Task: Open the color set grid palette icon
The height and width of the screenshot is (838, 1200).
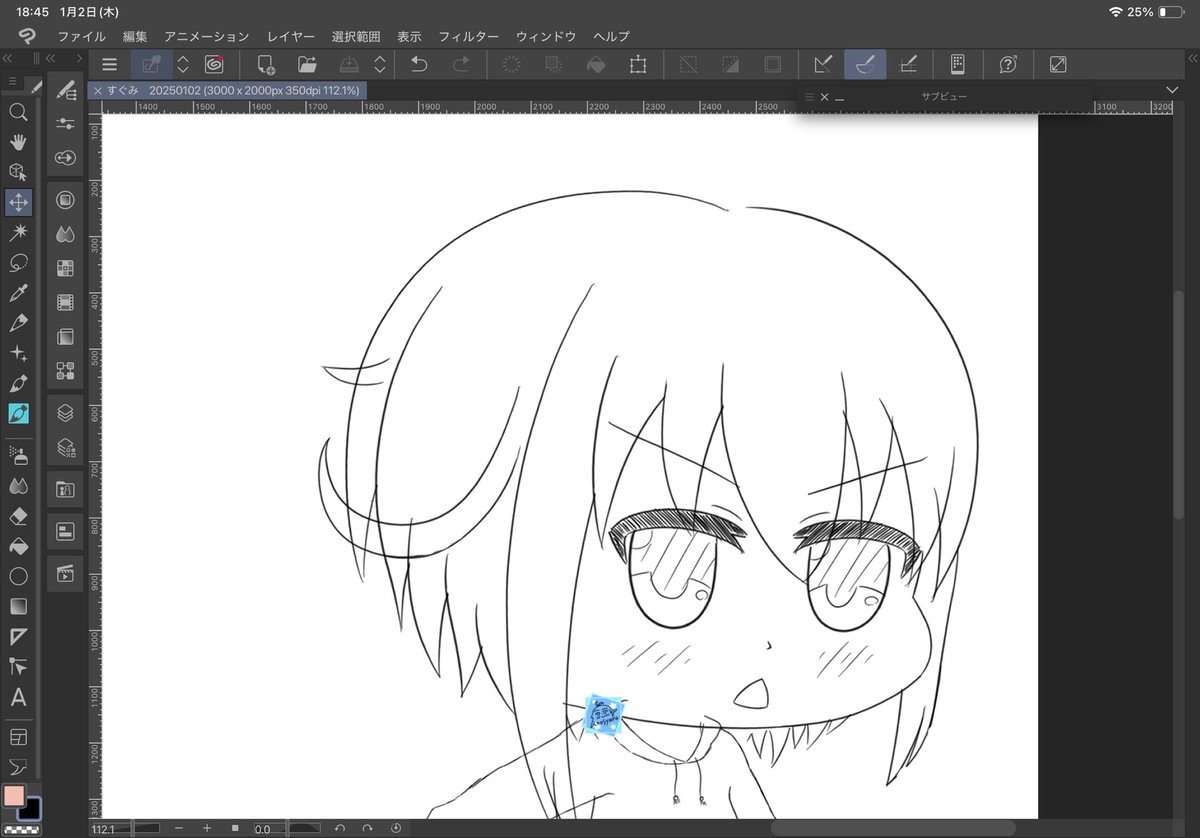Action: click(66, 267)
